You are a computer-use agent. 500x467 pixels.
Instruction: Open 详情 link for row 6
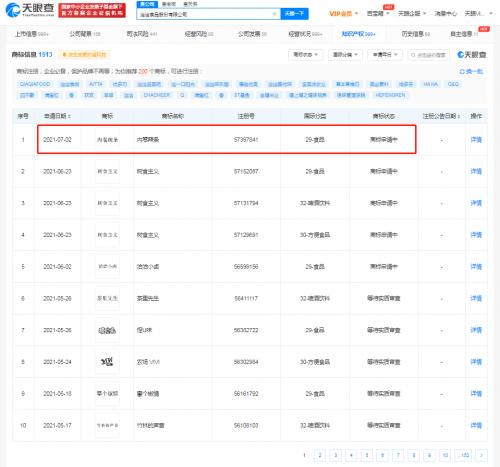point(476,298)
